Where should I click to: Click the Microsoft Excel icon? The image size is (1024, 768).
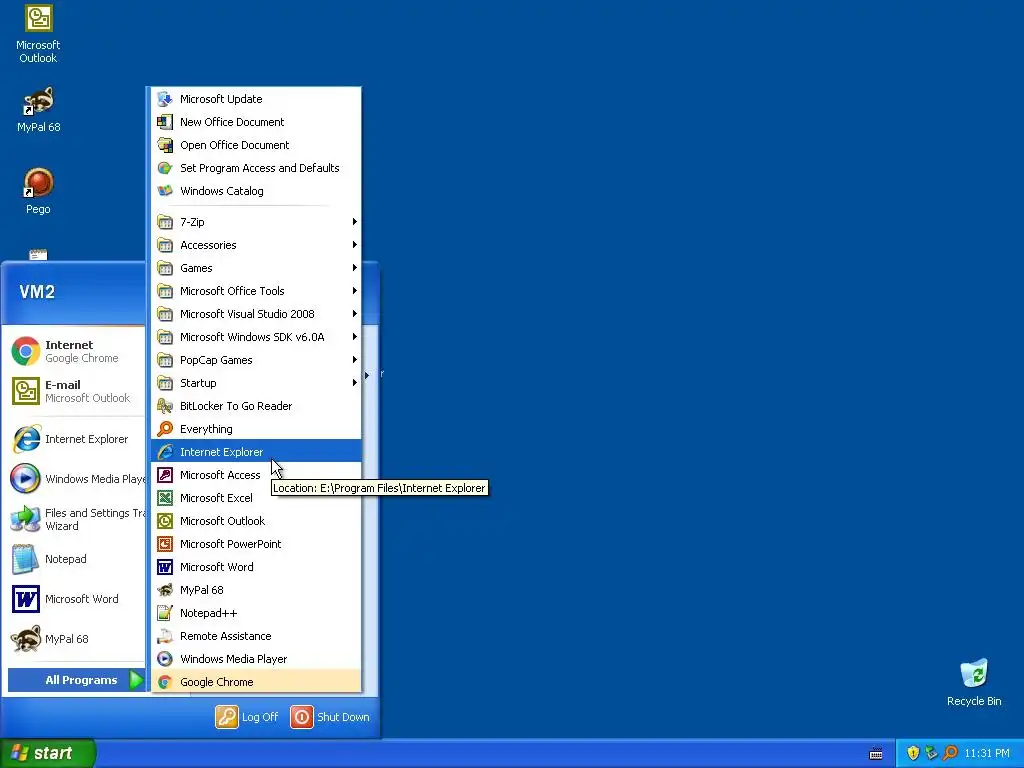[165, 498]
